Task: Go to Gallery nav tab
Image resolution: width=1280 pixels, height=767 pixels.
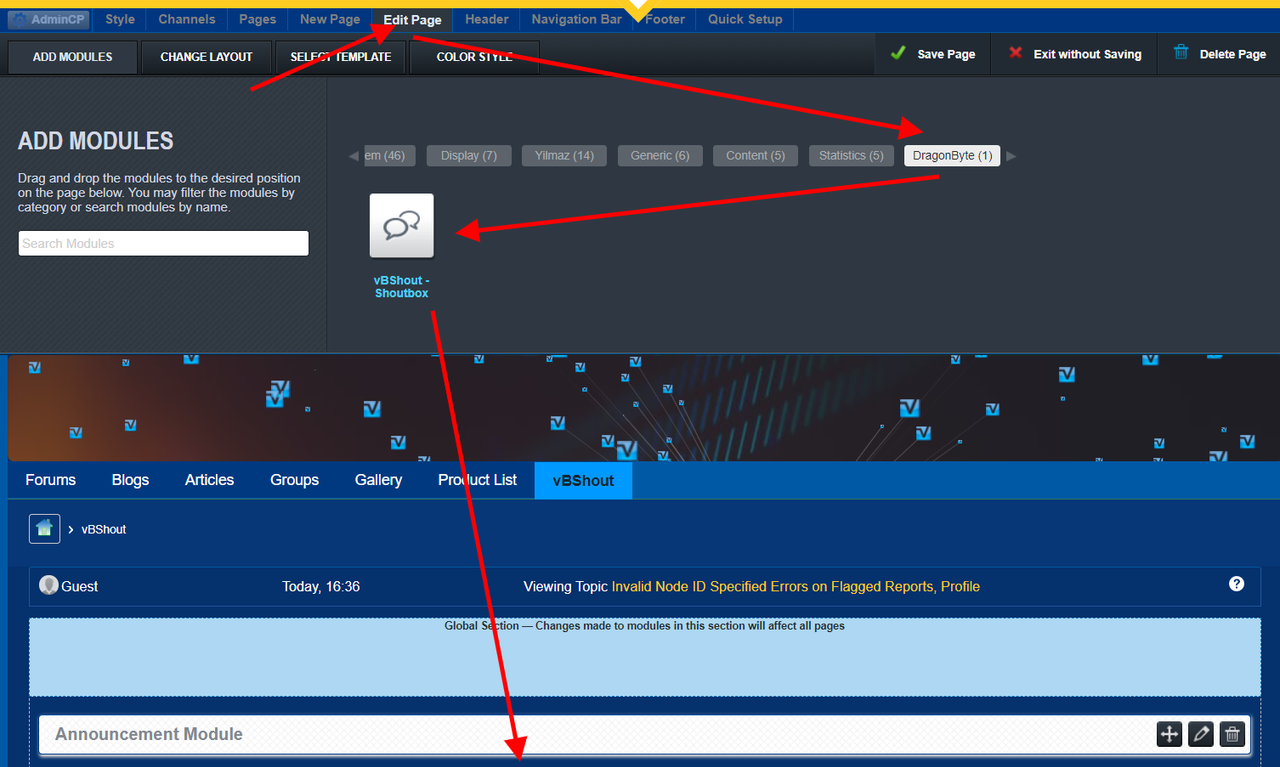Action: pyautogui.click(x=378, y=480)
